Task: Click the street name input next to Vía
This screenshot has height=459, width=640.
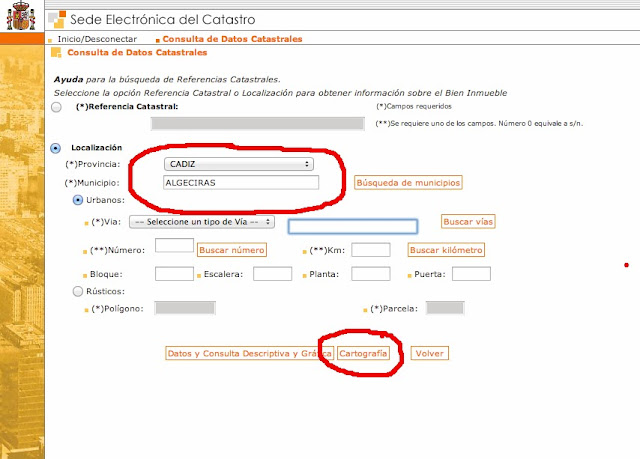Action: (x=353, y=226)
